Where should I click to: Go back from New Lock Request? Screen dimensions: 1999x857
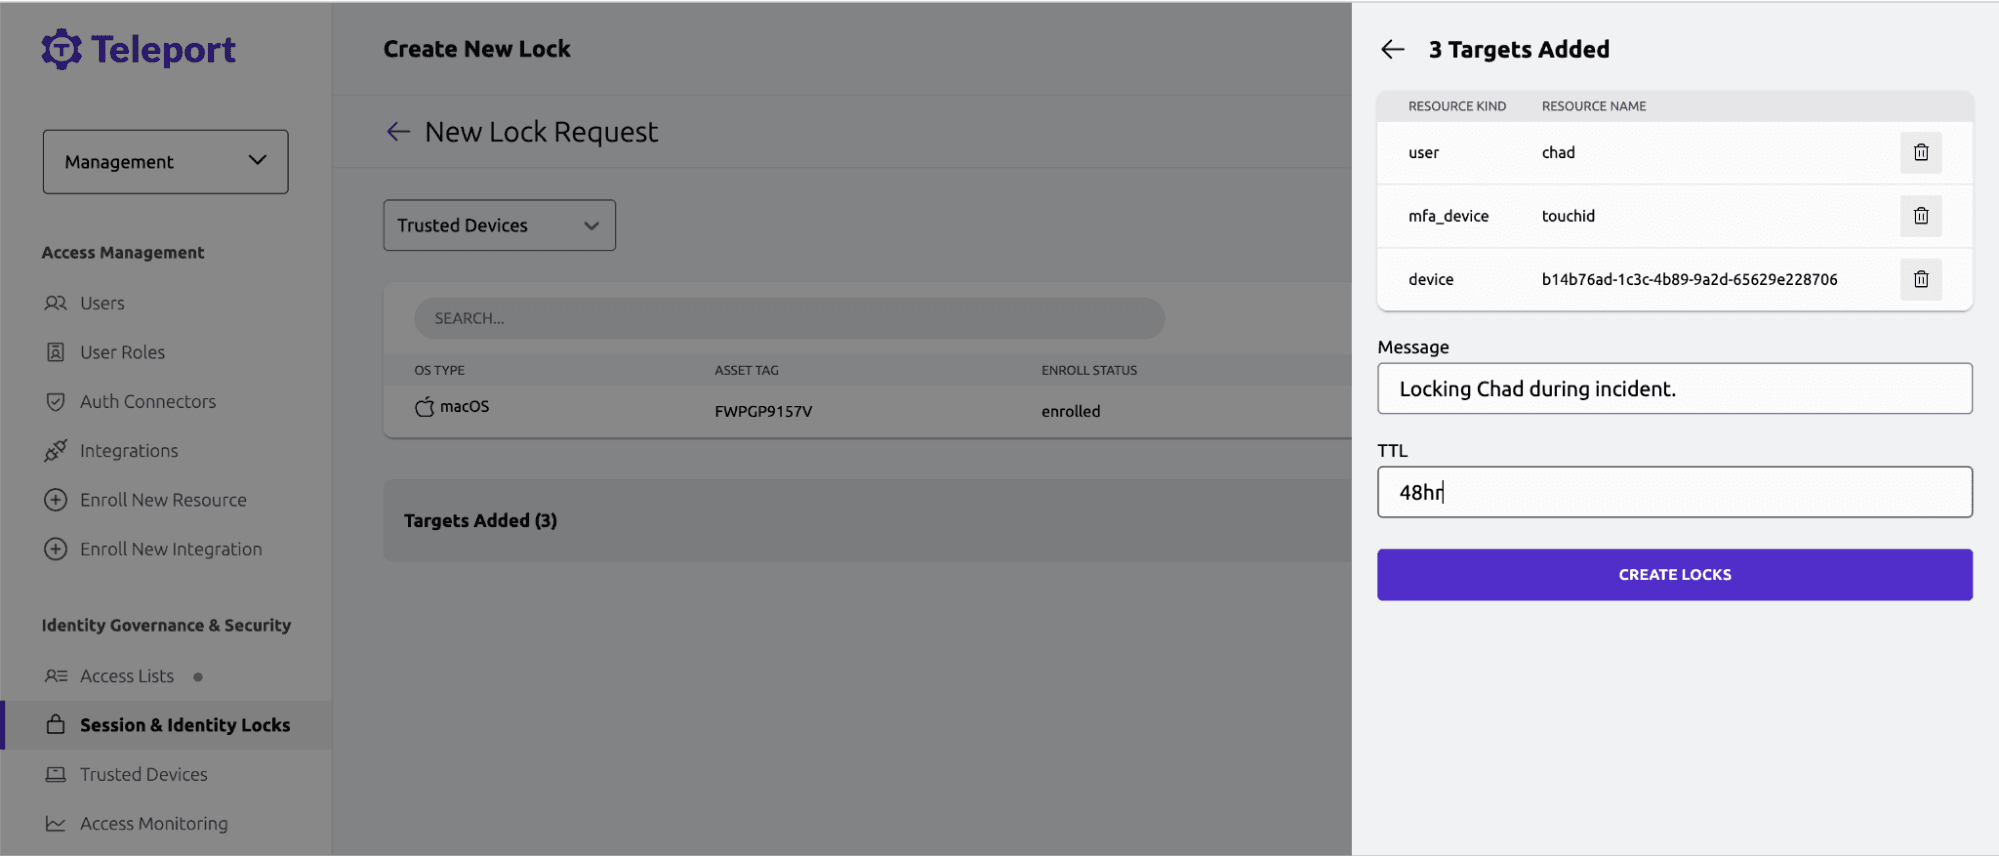point(398,132)
